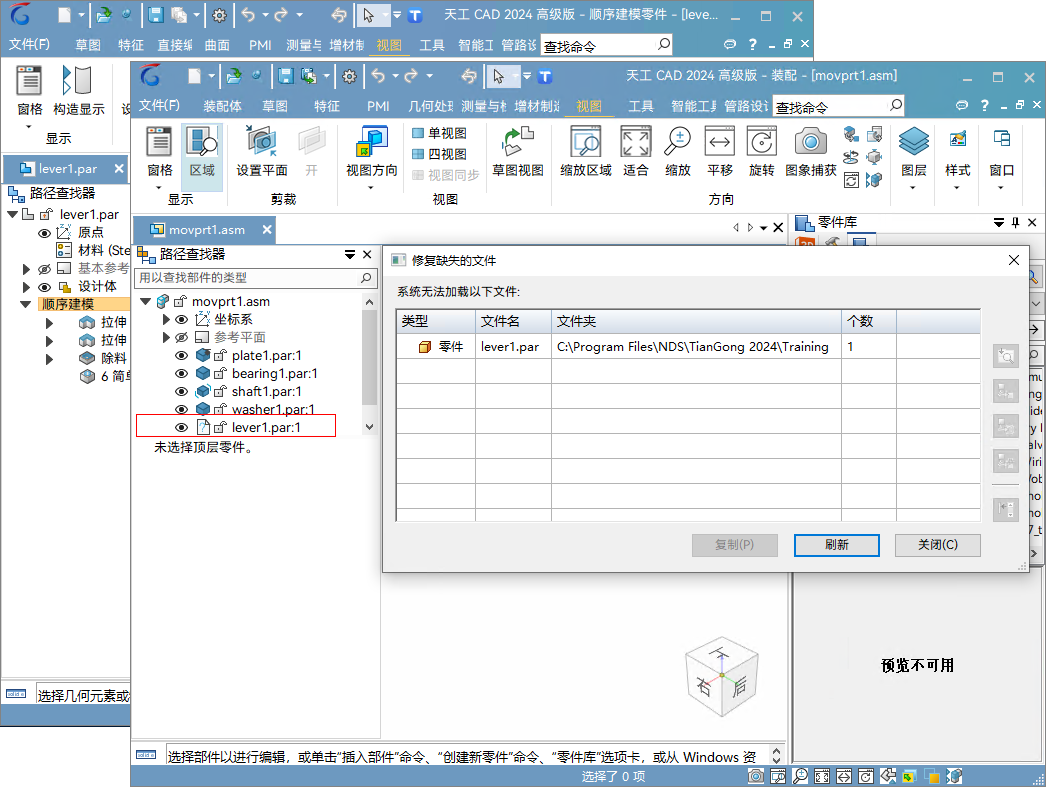The width and height of the screenshot is (1046, 787).
Task: Toggle visibility eye of 坐标系 node
Action: click(181, 319)
